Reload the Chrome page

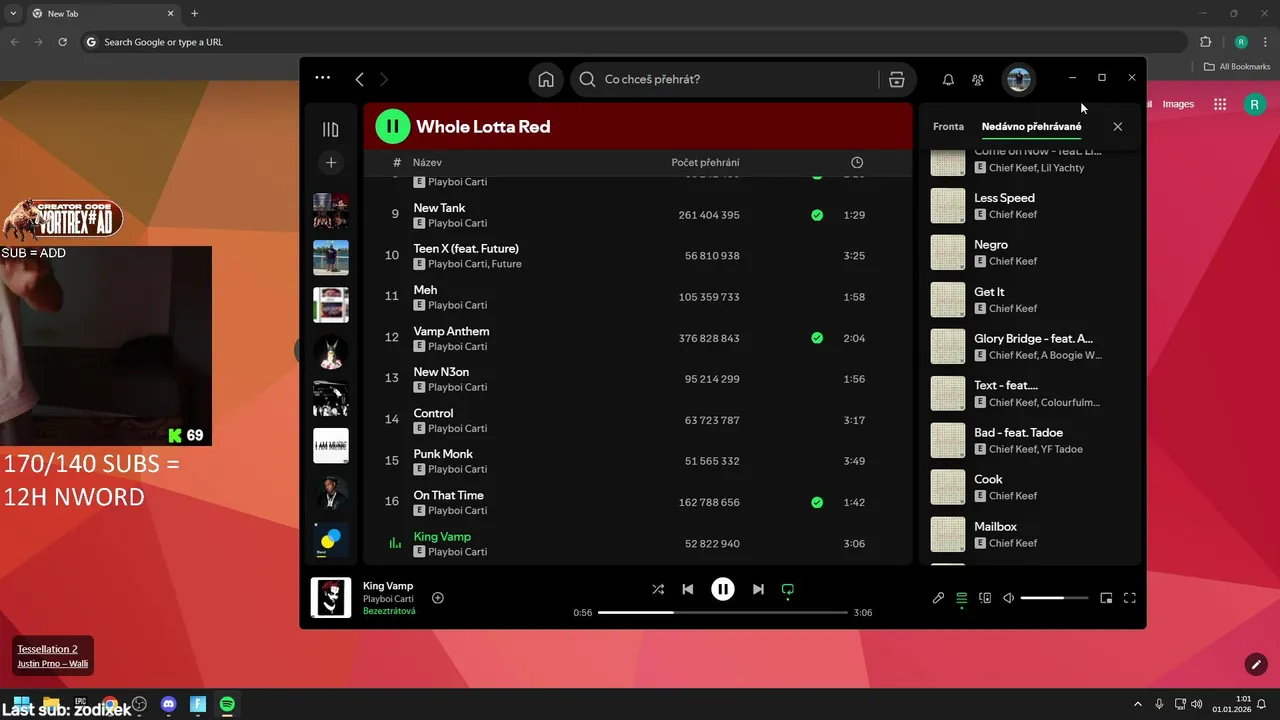(x=62, y=42)
